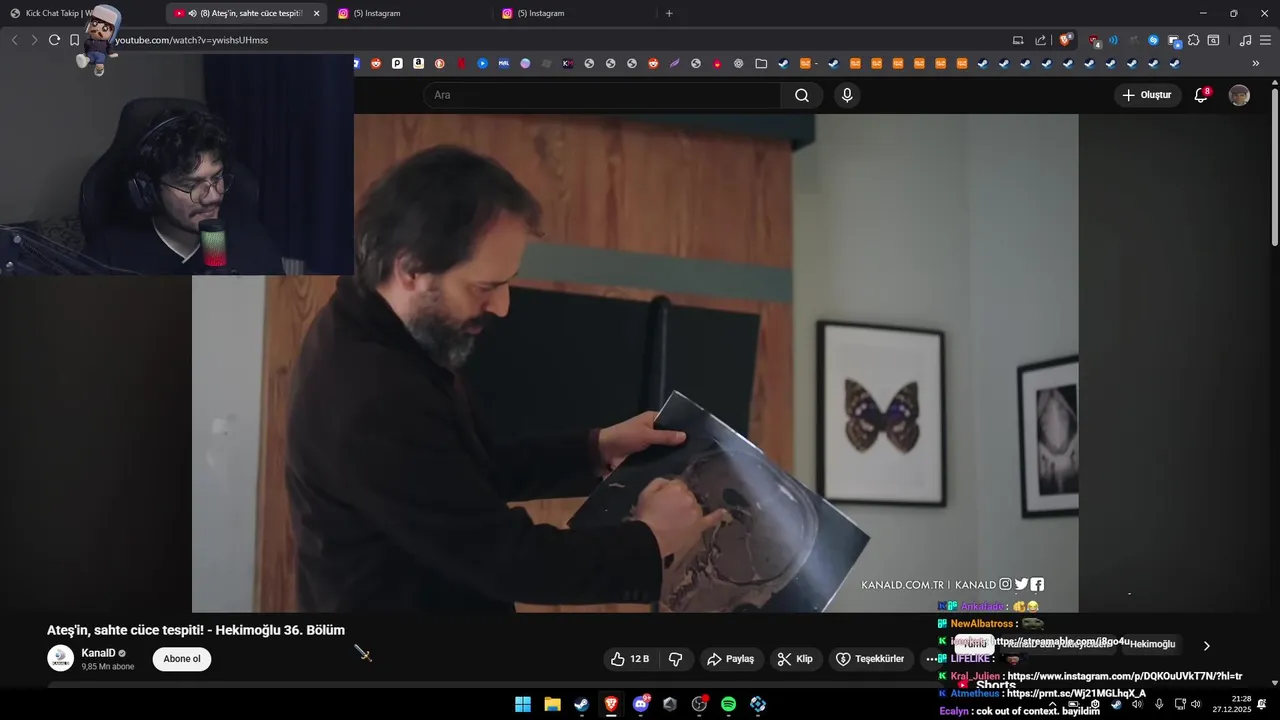Screen dimensions: 1280x720
Task: Click the Oluştur create button
Action: [1147, 95]
